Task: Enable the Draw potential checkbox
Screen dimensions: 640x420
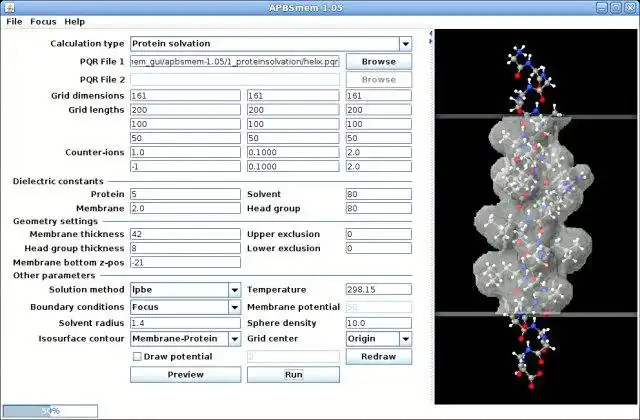Action: point(137,356)
